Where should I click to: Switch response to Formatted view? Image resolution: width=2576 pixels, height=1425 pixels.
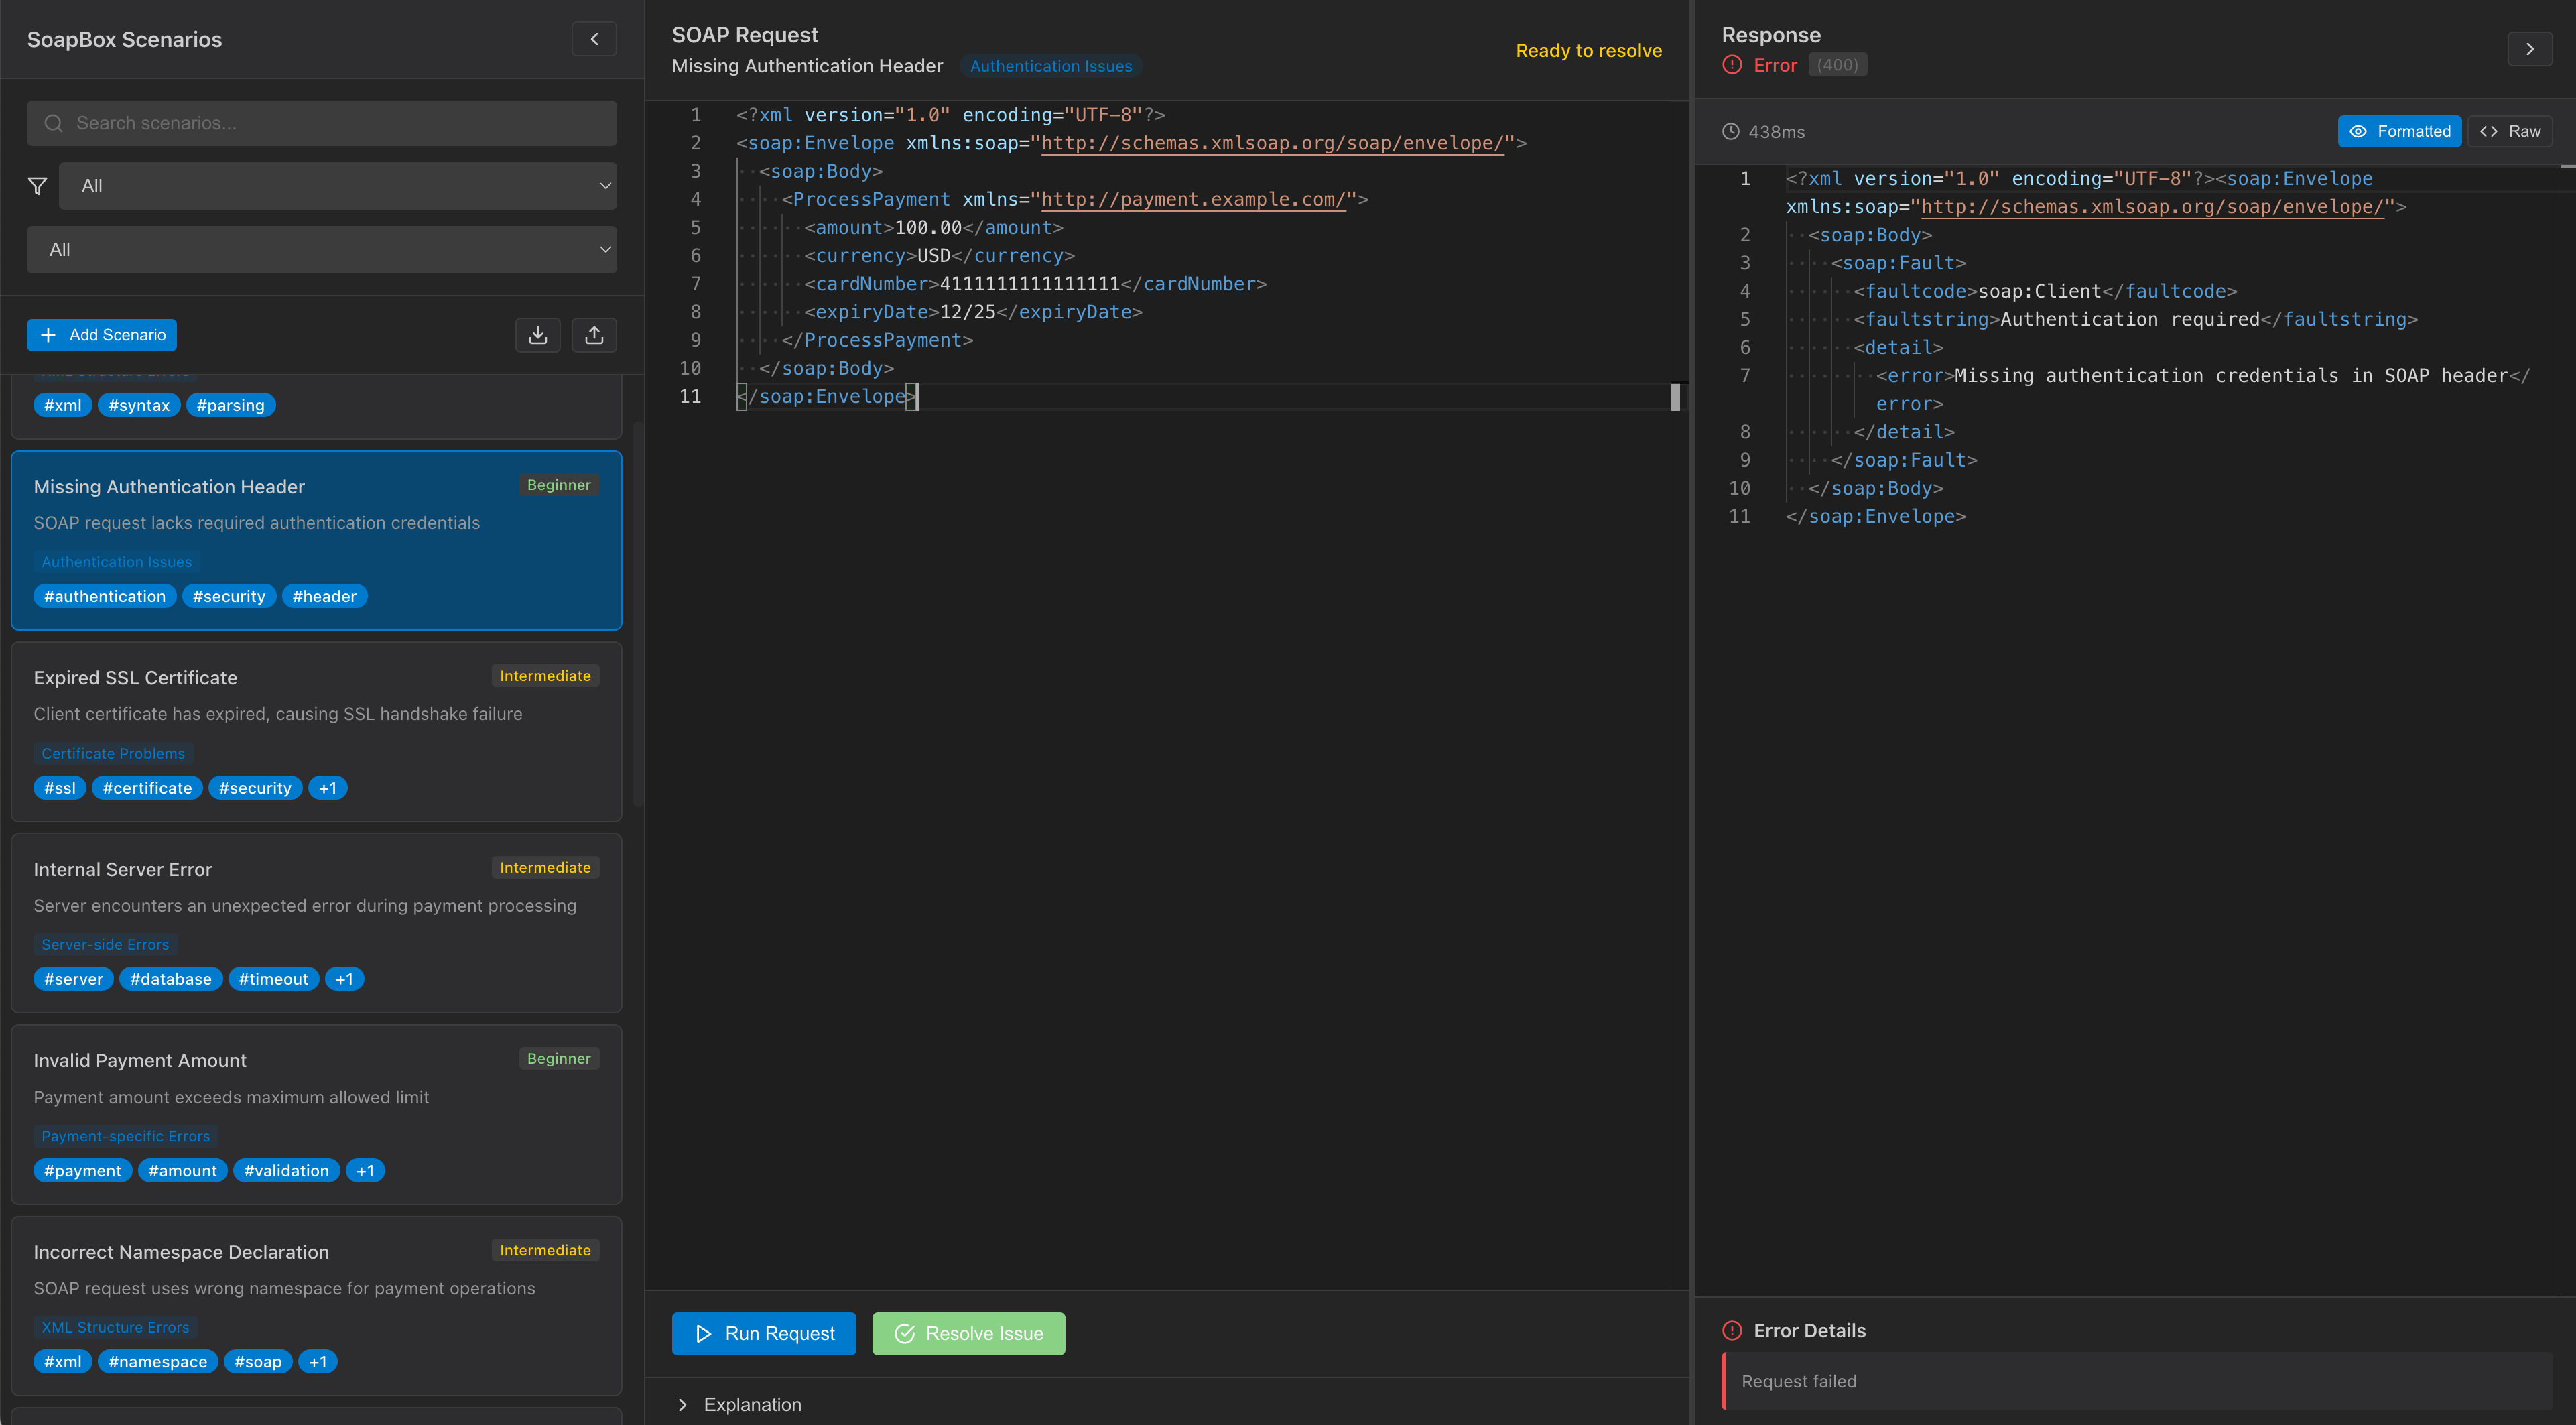[x=2400, y=131]
